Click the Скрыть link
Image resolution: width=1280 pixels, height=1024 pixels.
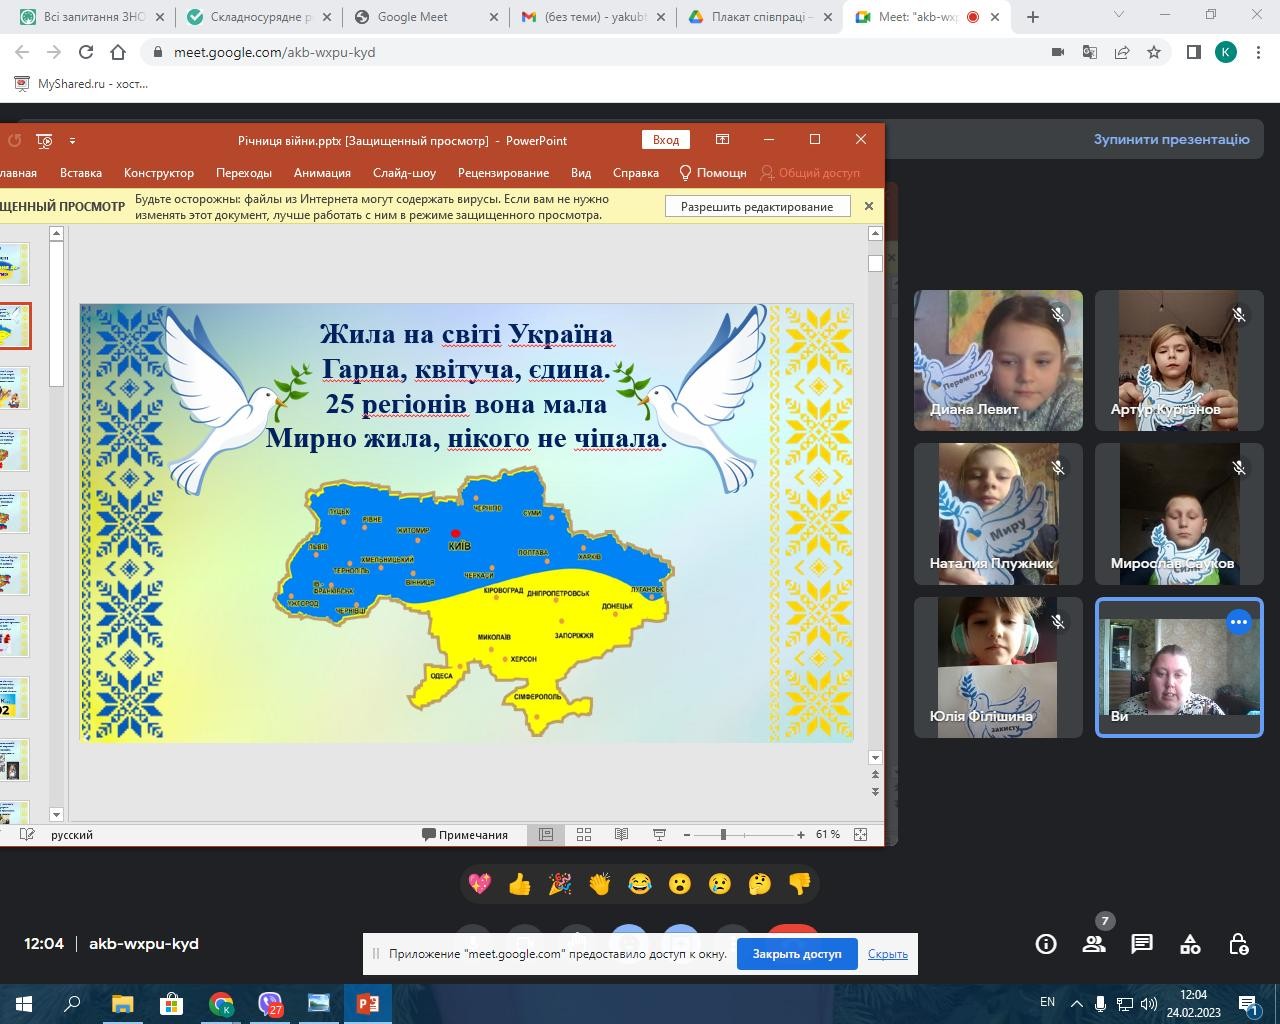point(888,954)
